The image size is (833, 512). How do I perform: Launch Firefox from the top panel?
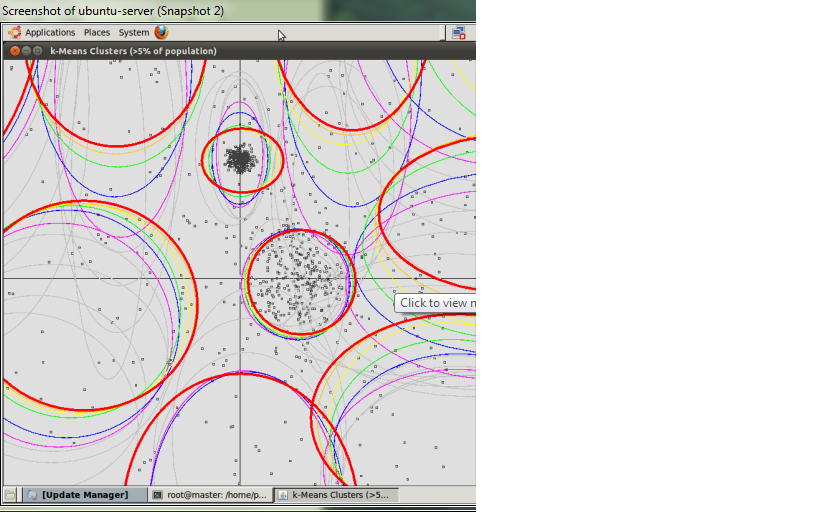tap(162, 32)
